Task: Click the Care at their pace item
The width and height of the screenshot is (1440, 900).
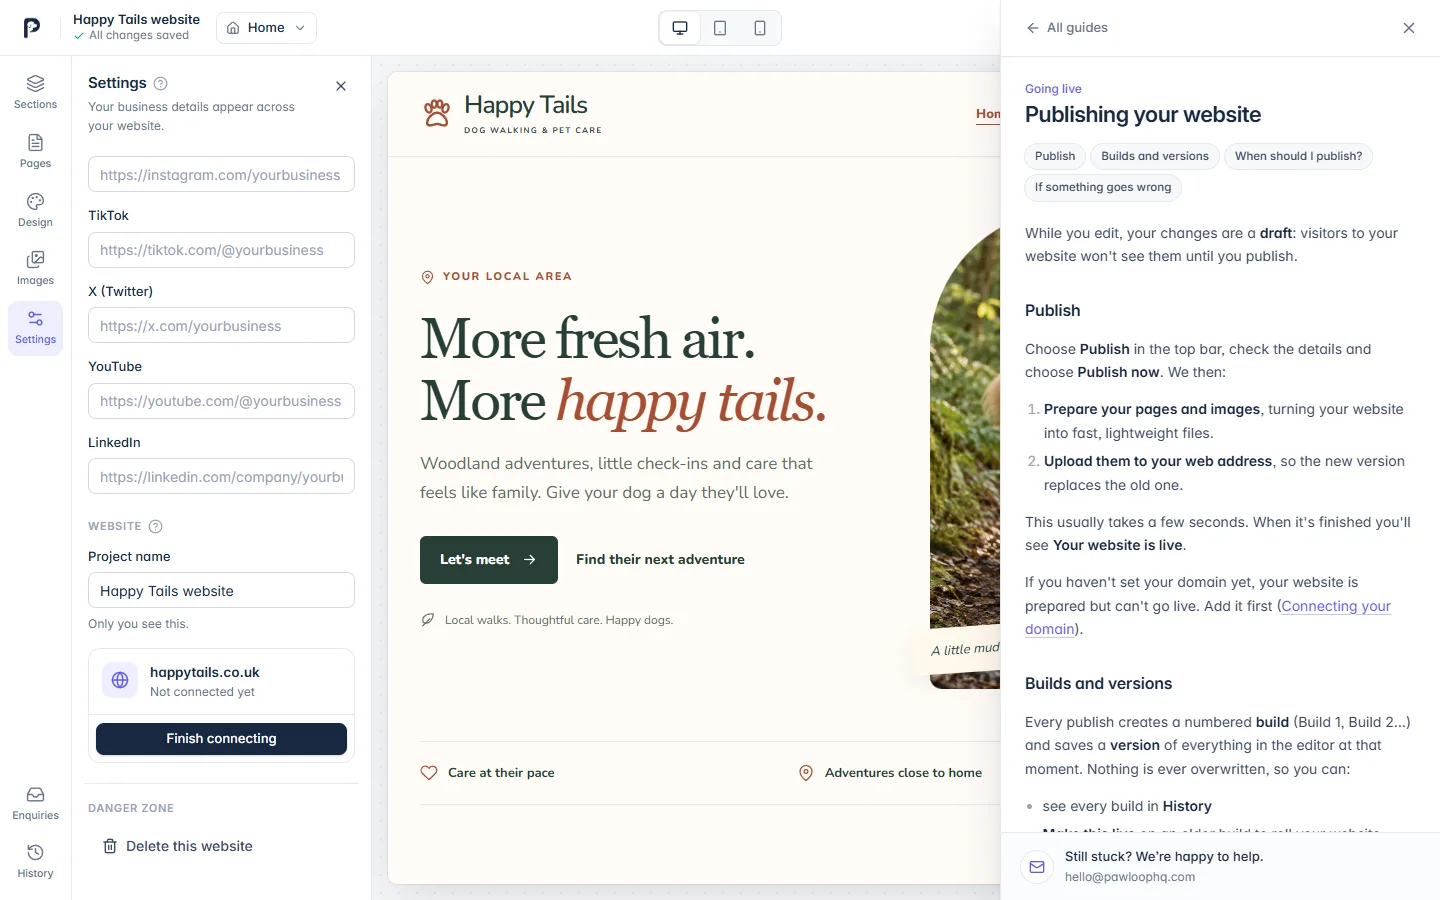Action: tap(487, 773)
